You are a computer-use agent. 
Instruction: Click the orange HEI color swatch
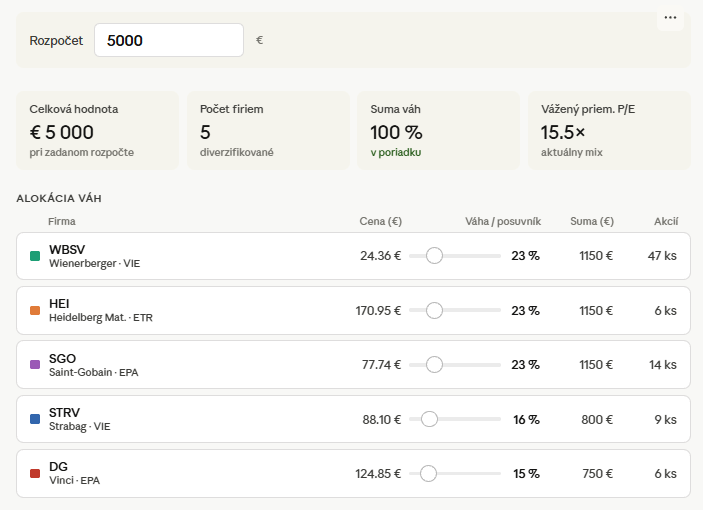pos(35,311)
